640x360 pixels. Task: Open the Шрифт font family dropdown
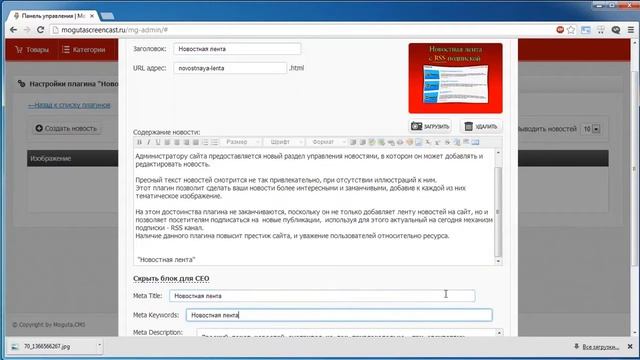285,142
